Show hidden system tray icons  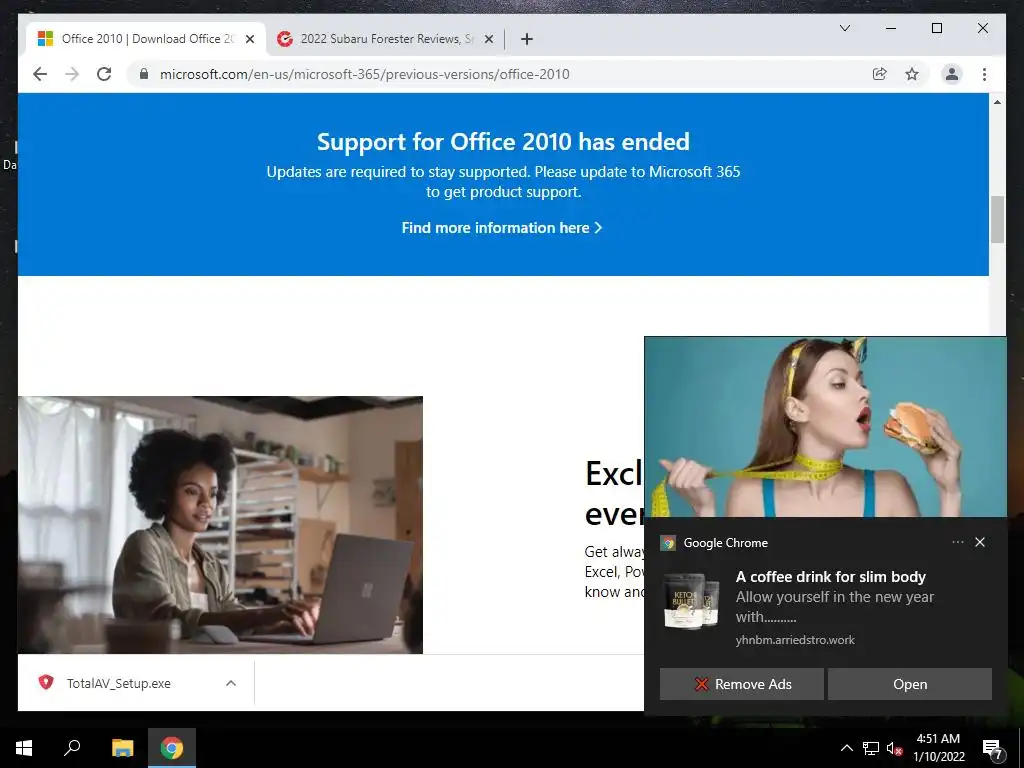click(x=846, y=748)
